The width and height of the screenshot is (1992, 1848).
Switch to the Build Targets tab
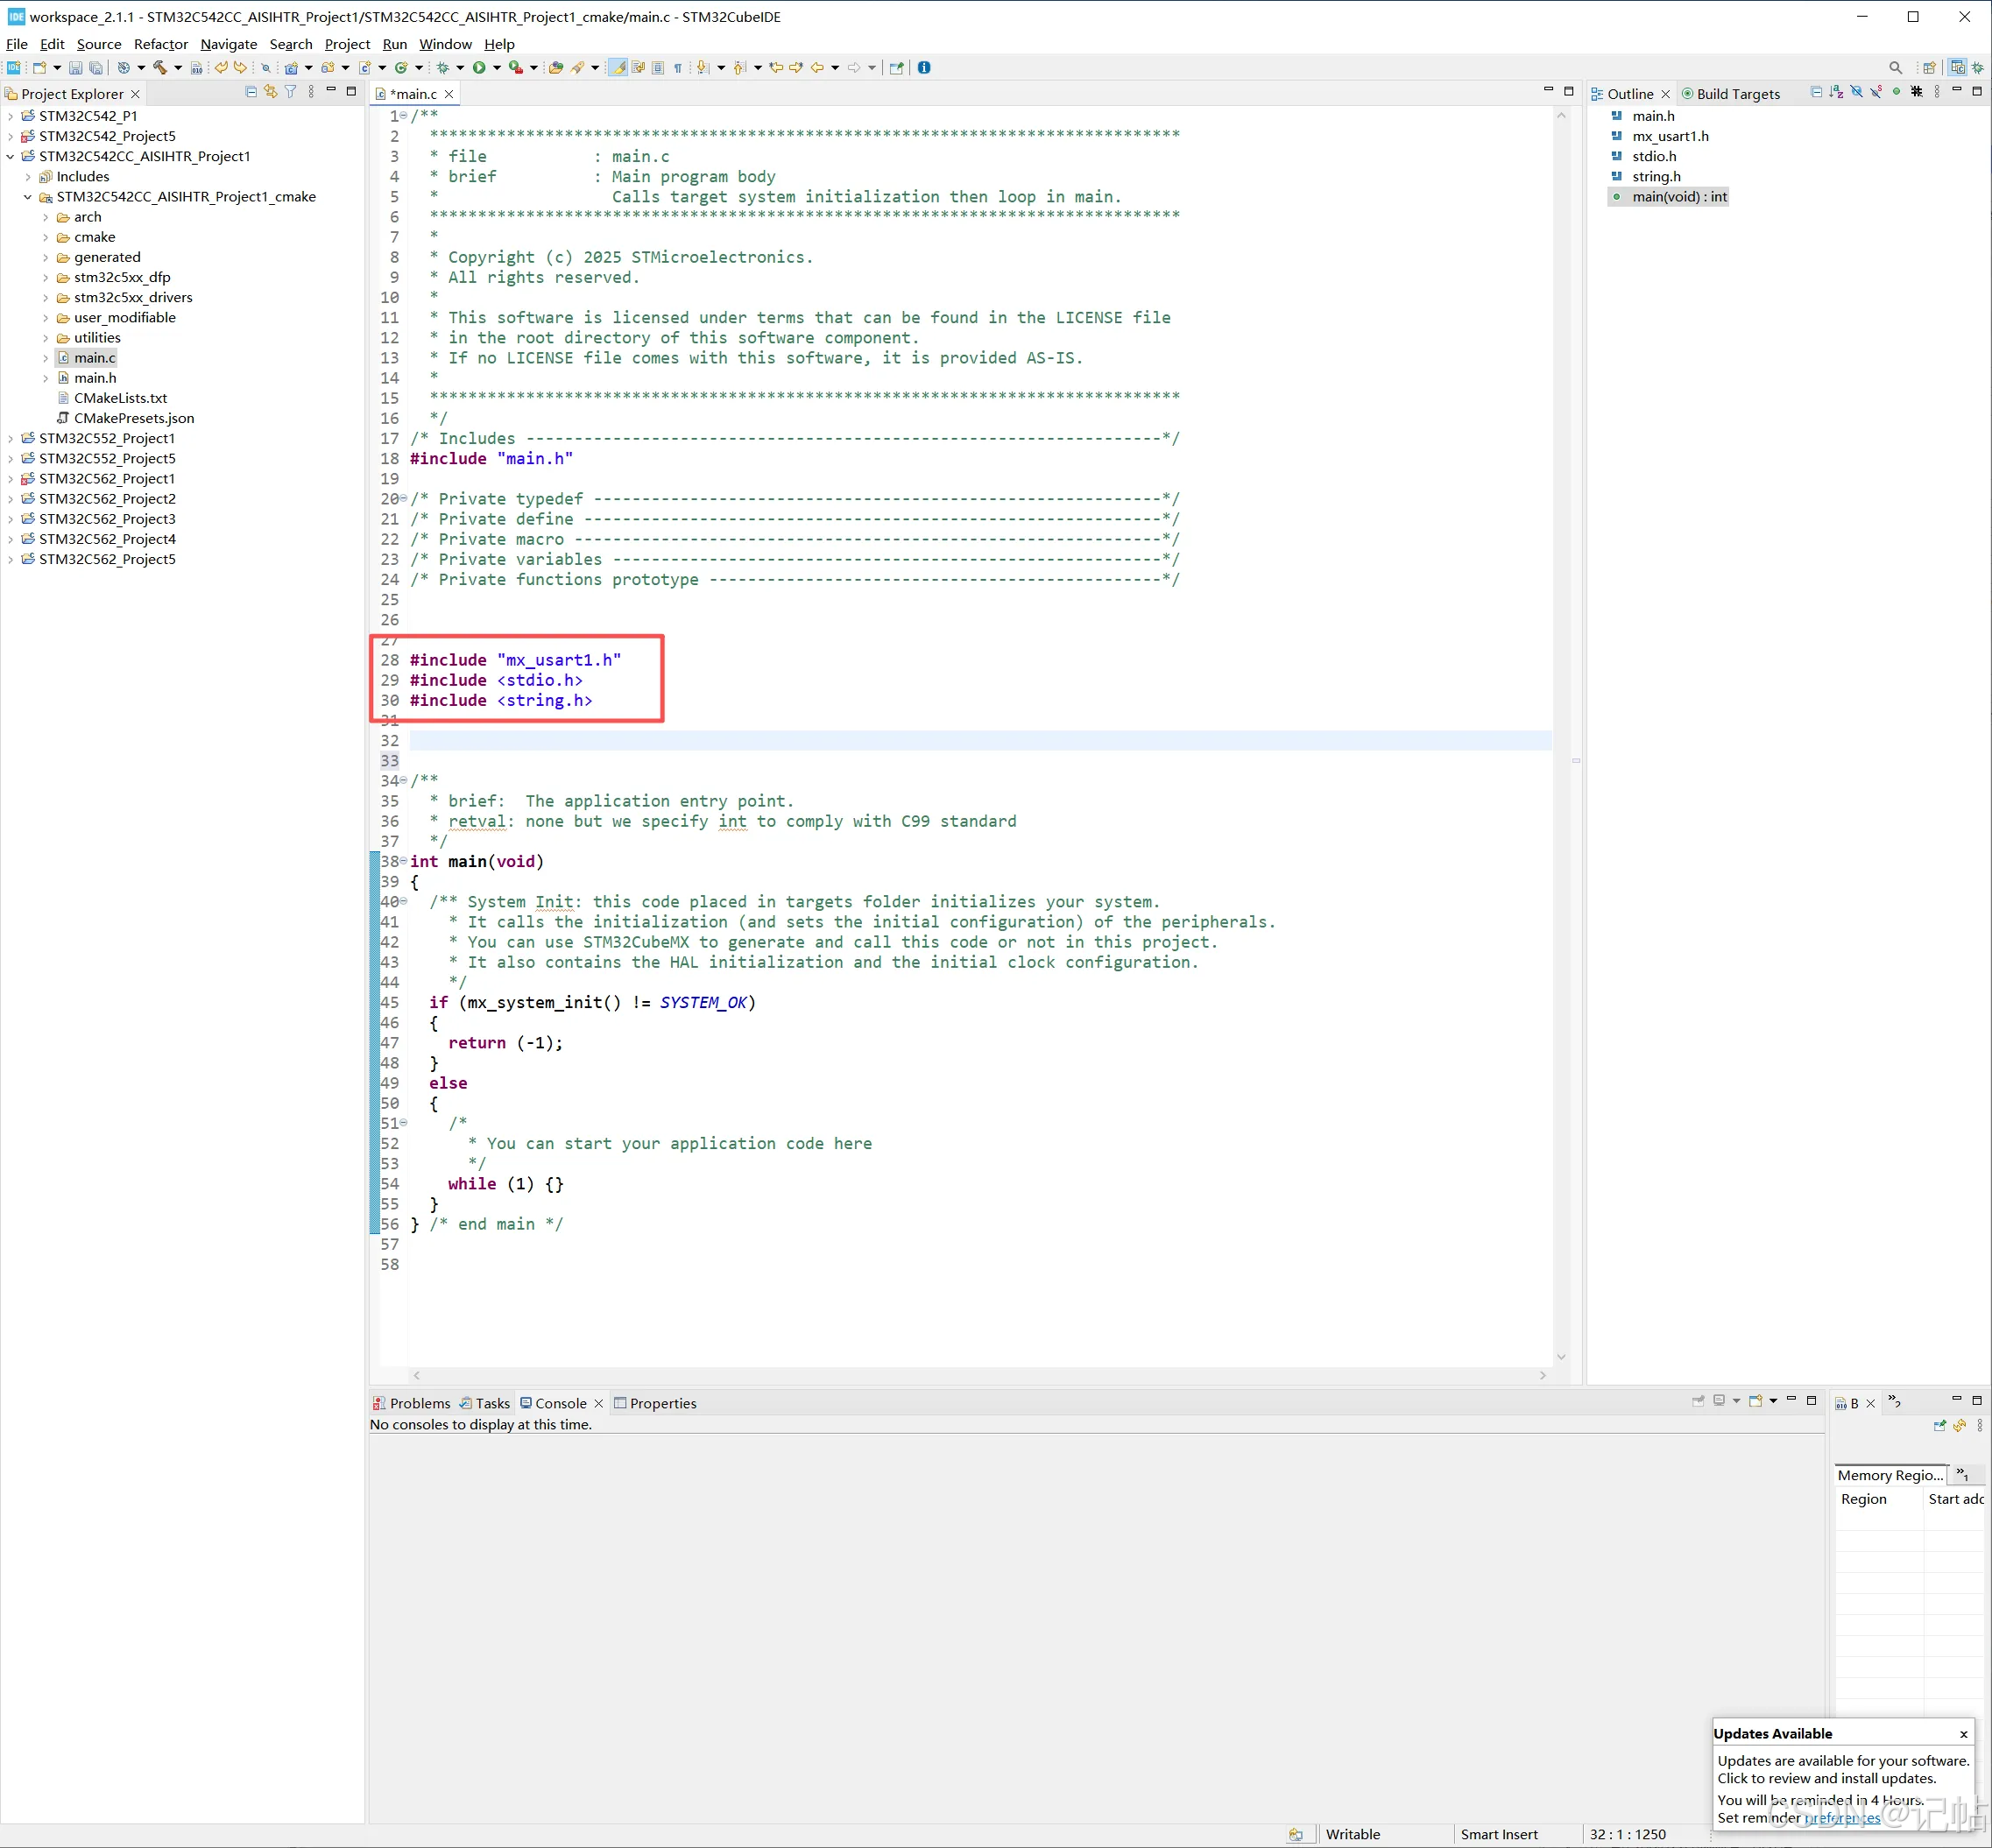tap(1730, 94)
